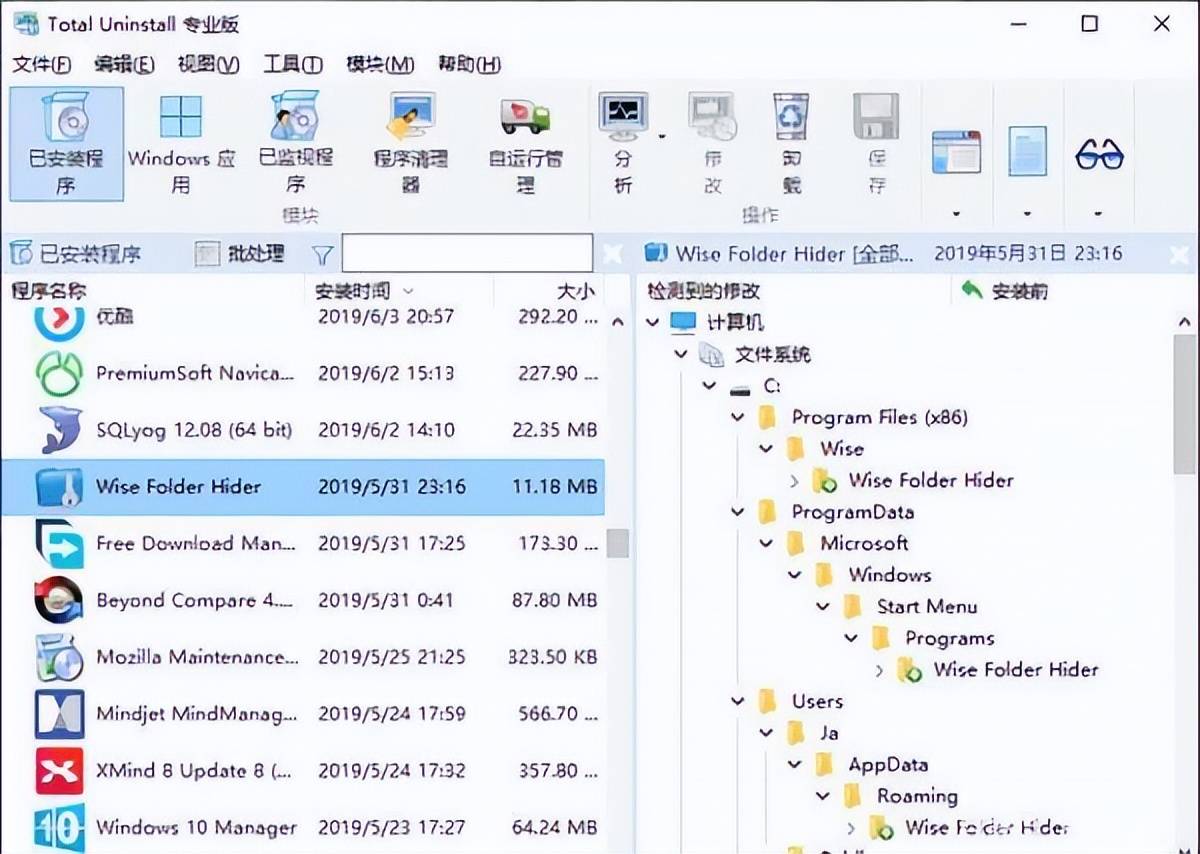Click the Free Download Manager arrow icon
This screenshot has height=854, width=1200.
coord(60,544)
